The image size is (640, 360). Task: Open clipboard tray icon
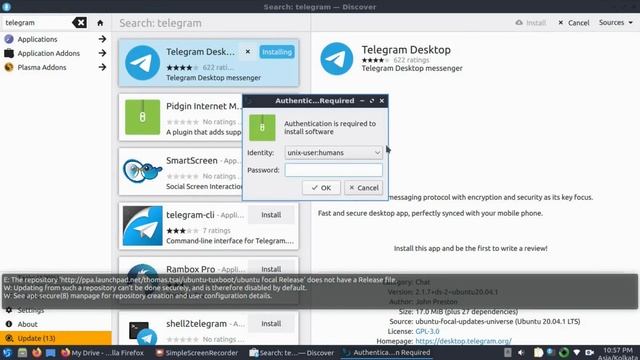click(538, 353)
